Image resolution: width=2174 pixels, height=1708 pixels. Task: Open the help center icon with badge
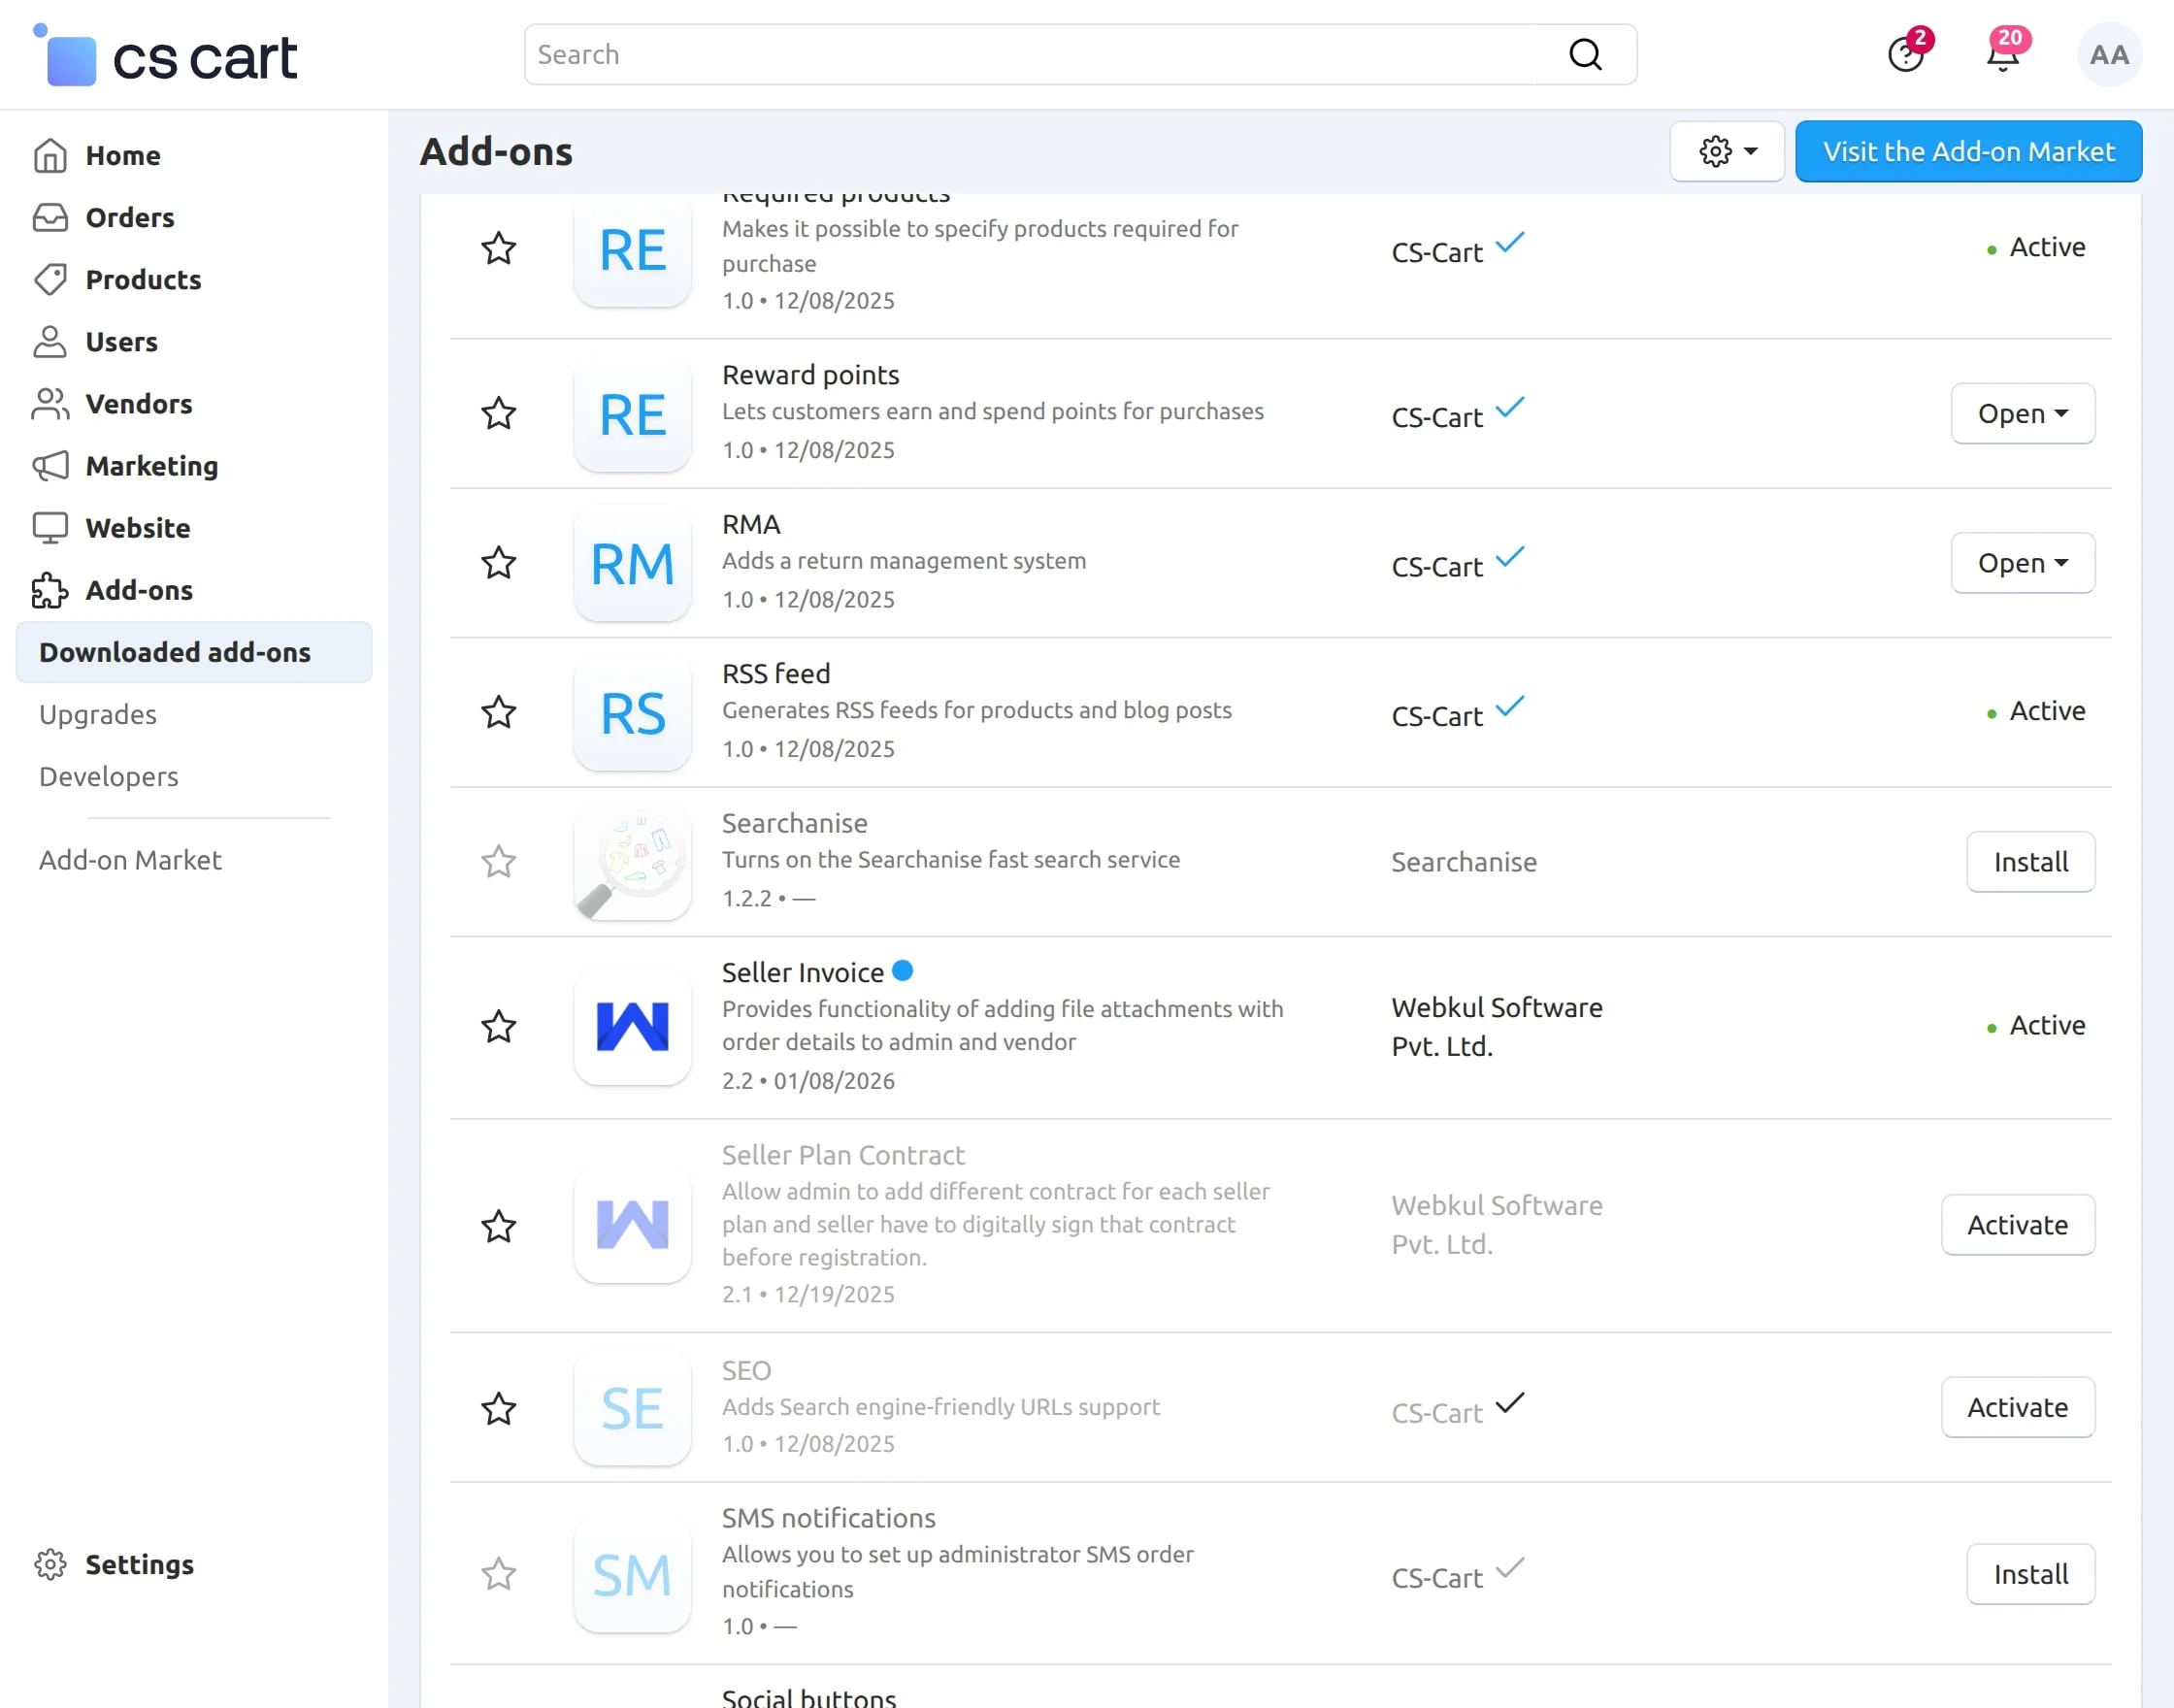(1905, 55)
